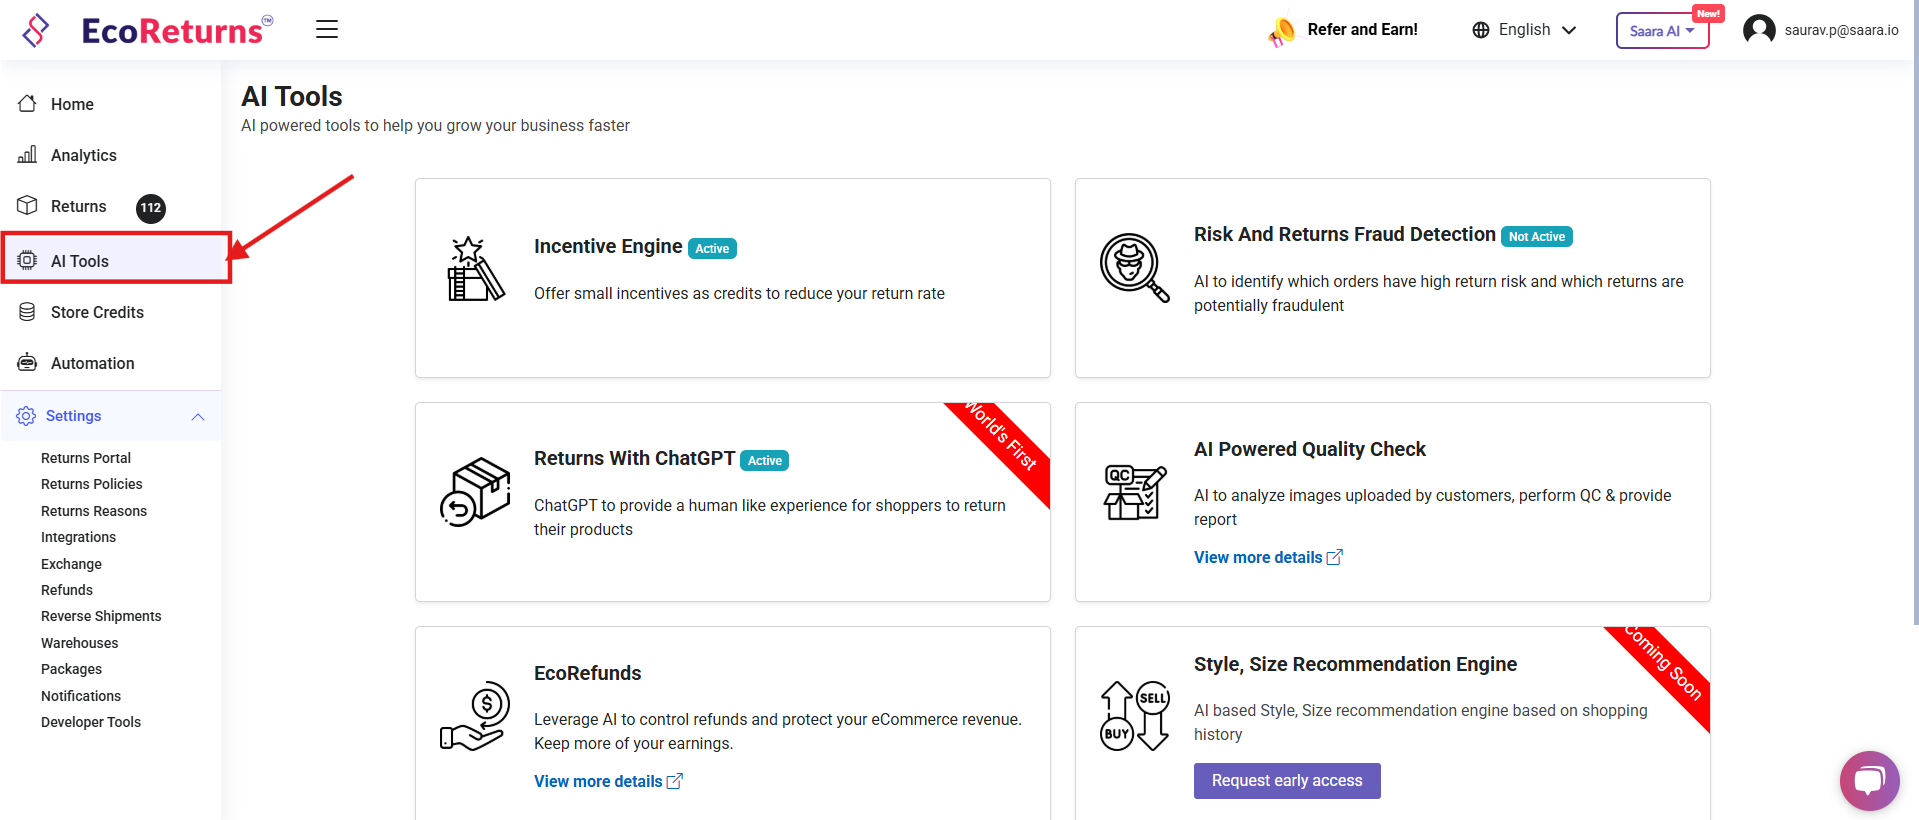Open the English language dropdown

click(x=1524, y=30)
